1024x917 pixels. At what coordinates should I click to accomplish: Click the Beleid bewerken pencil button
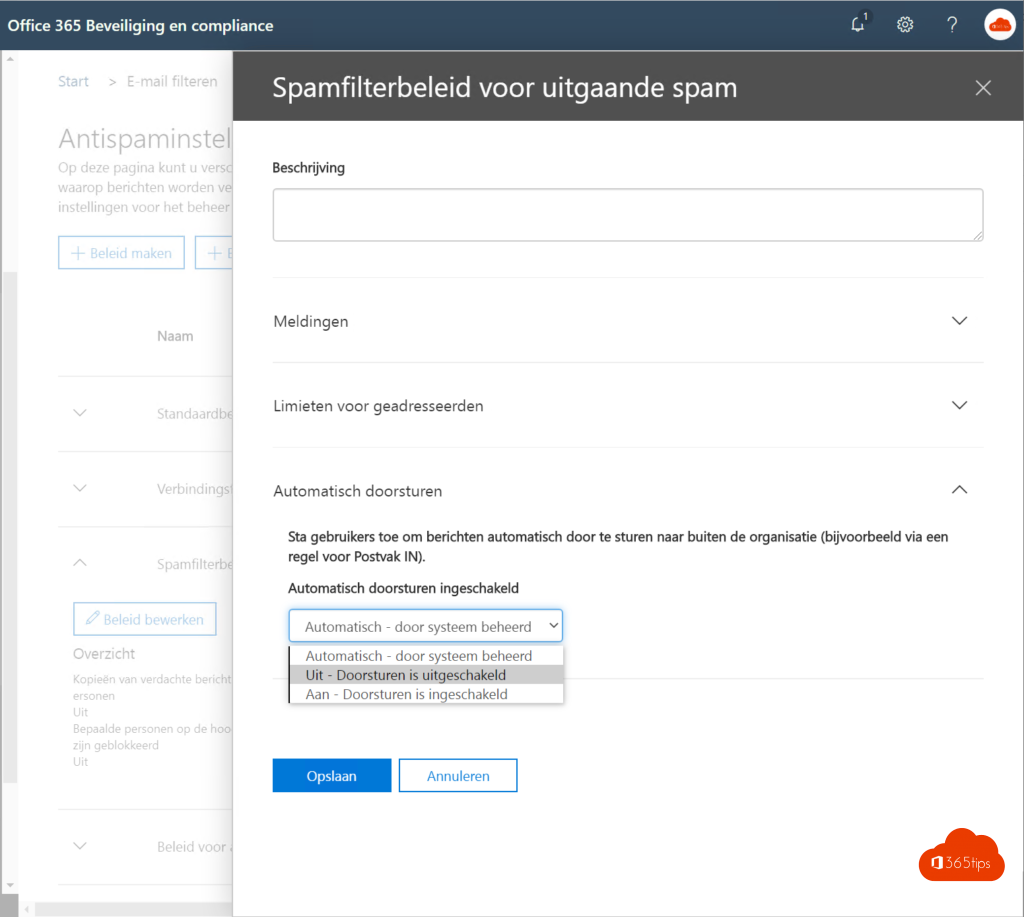(x=144, y=619)
